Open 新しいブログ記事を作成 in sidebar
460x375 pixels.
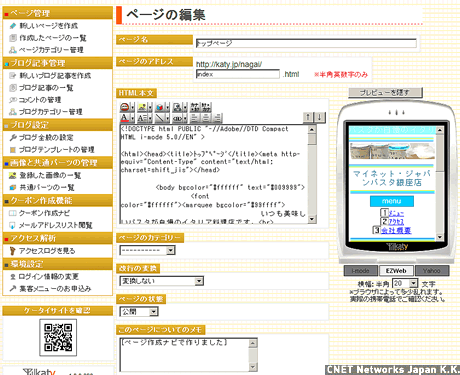55,76
